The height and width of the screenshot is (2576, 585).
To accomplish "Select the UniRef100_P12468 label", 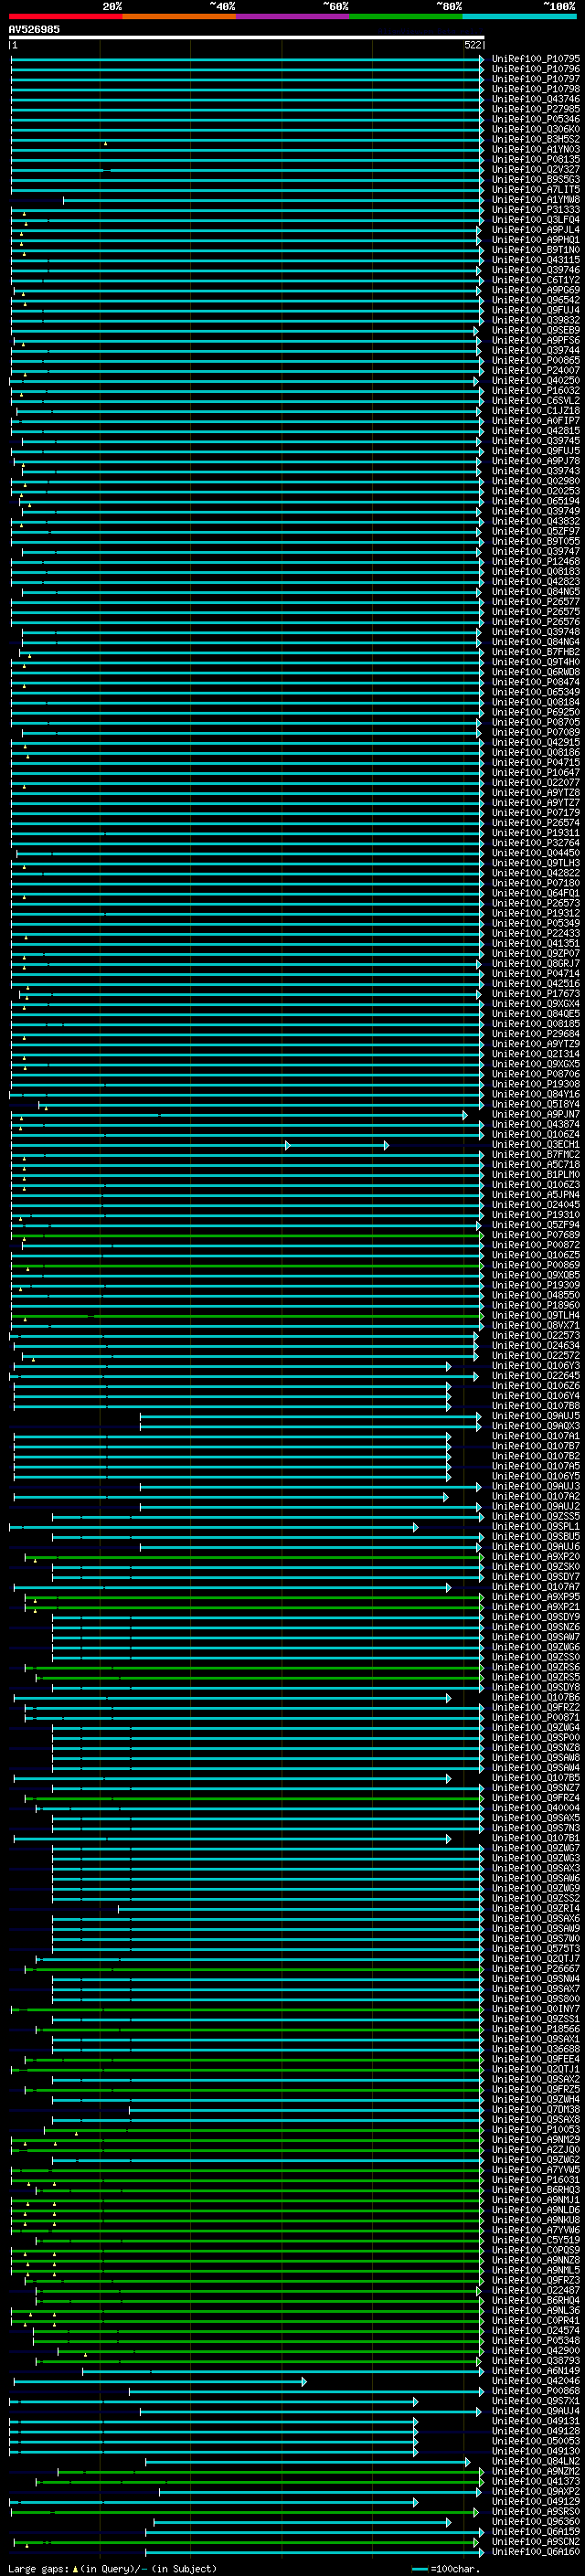I will (x=536, y=561).
